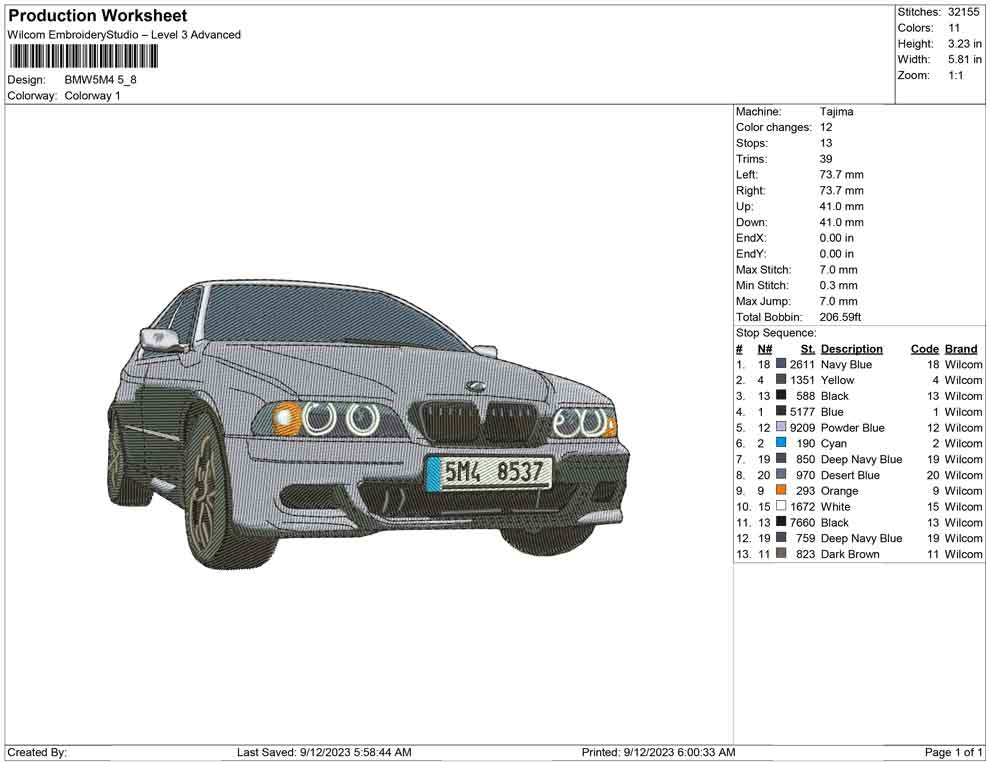Pick the Powder Blue 9209 swatch
The image size is (990, 762).
pos(781,427)
